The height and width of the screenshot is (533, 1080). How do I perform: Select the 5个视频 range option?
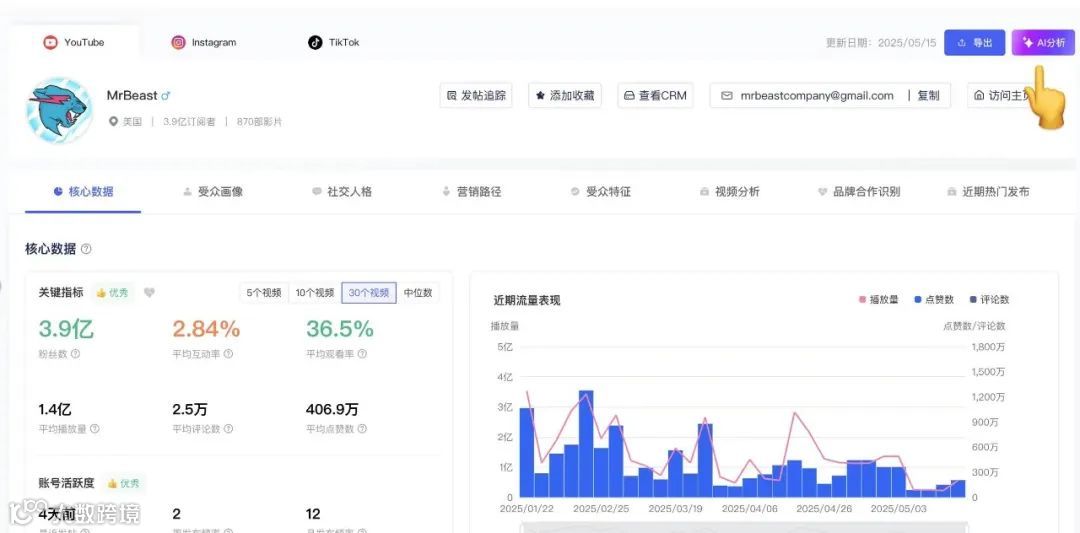point(264,293)
